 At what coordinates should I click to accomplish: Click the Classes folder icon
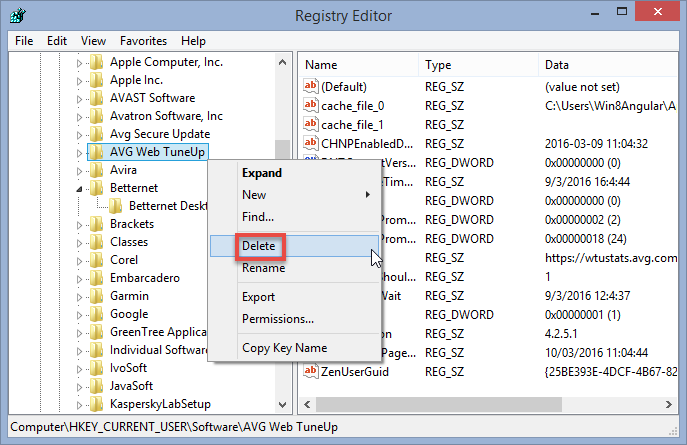[x=96, y=242]
